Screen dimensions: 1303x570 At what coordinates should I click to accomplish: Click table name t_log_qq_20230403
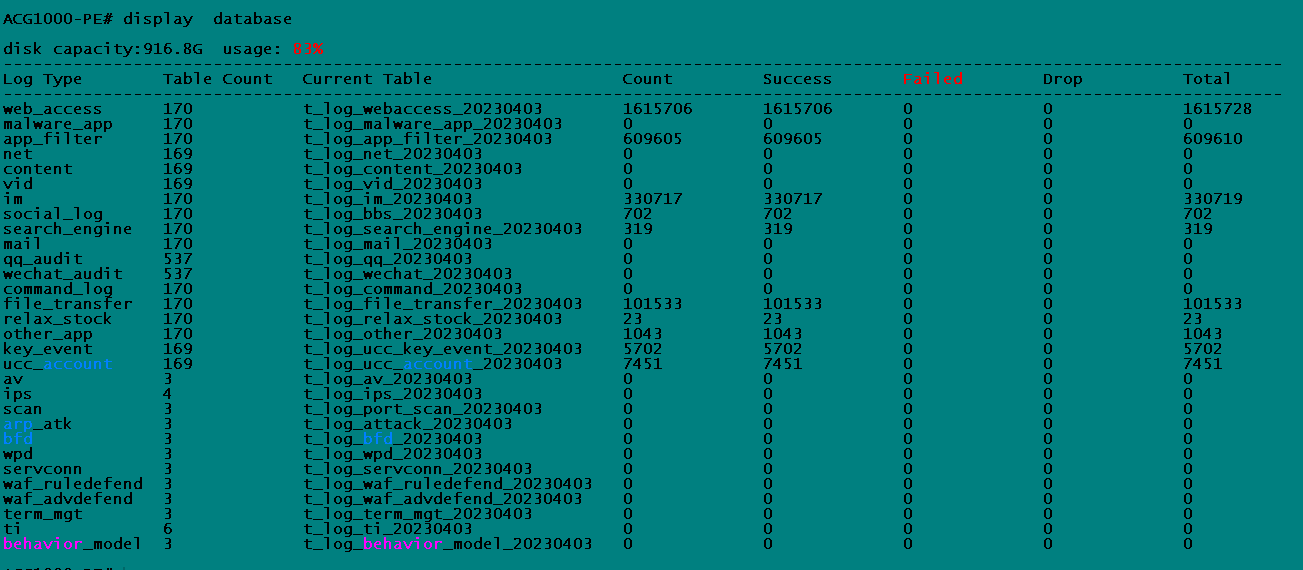click(388, 259)
